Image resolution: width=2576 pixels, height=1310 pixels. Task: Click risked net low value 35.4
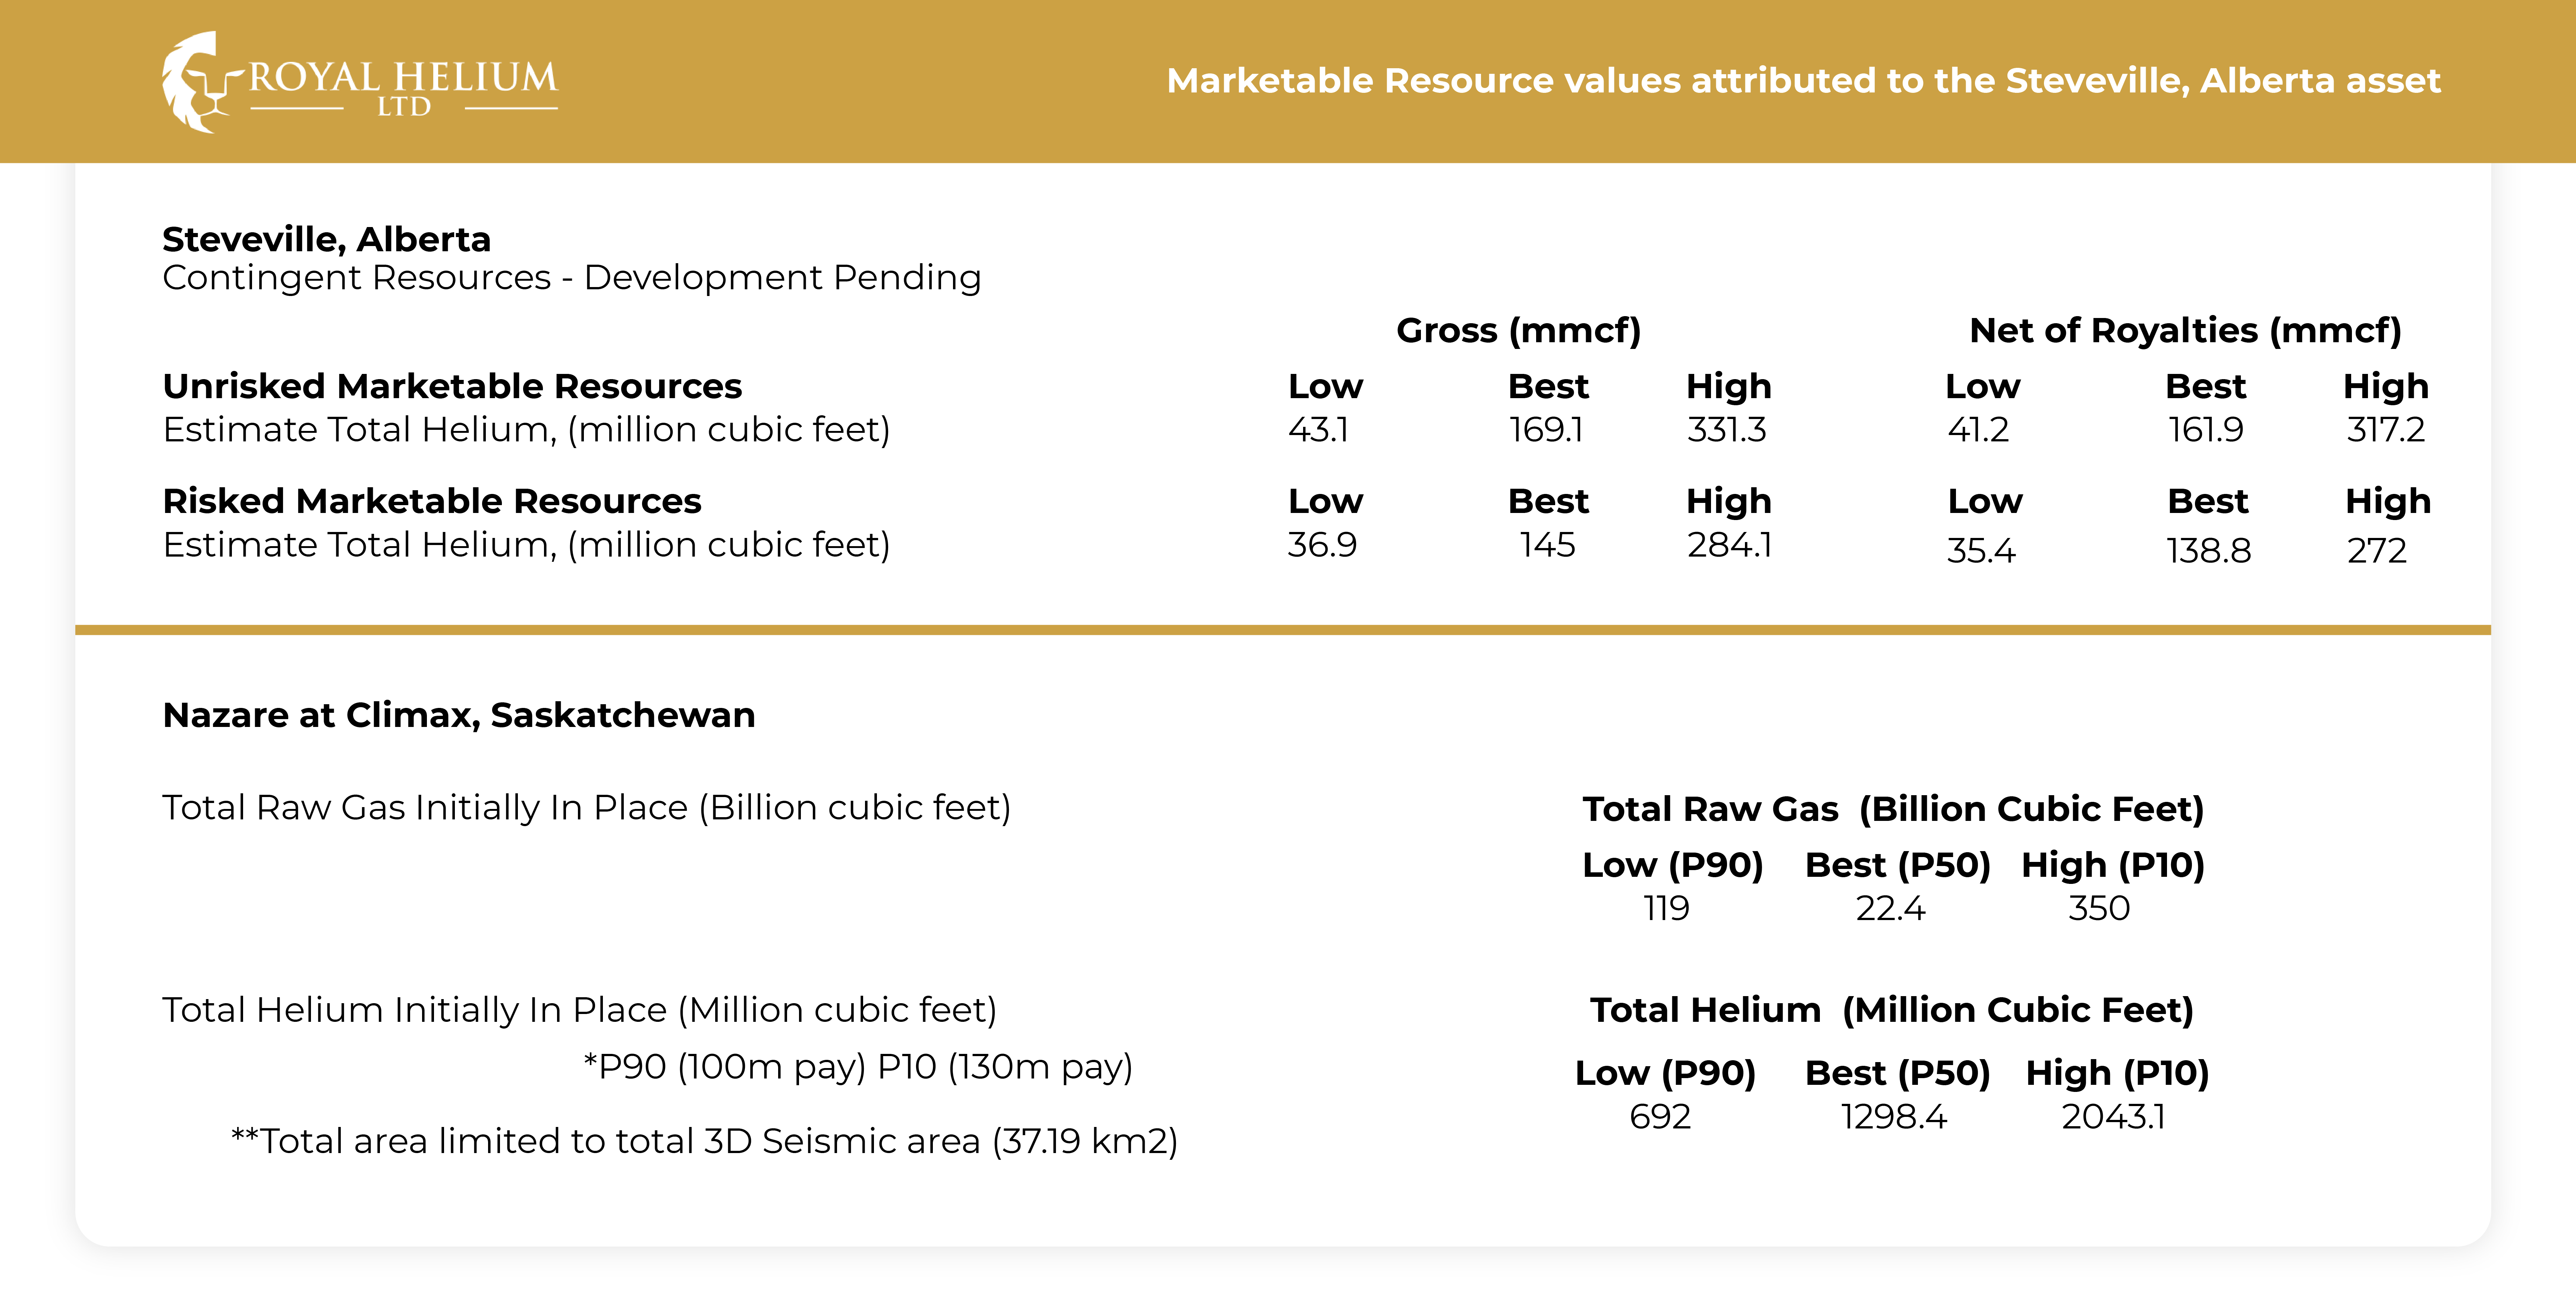(x=1981, y=551)
